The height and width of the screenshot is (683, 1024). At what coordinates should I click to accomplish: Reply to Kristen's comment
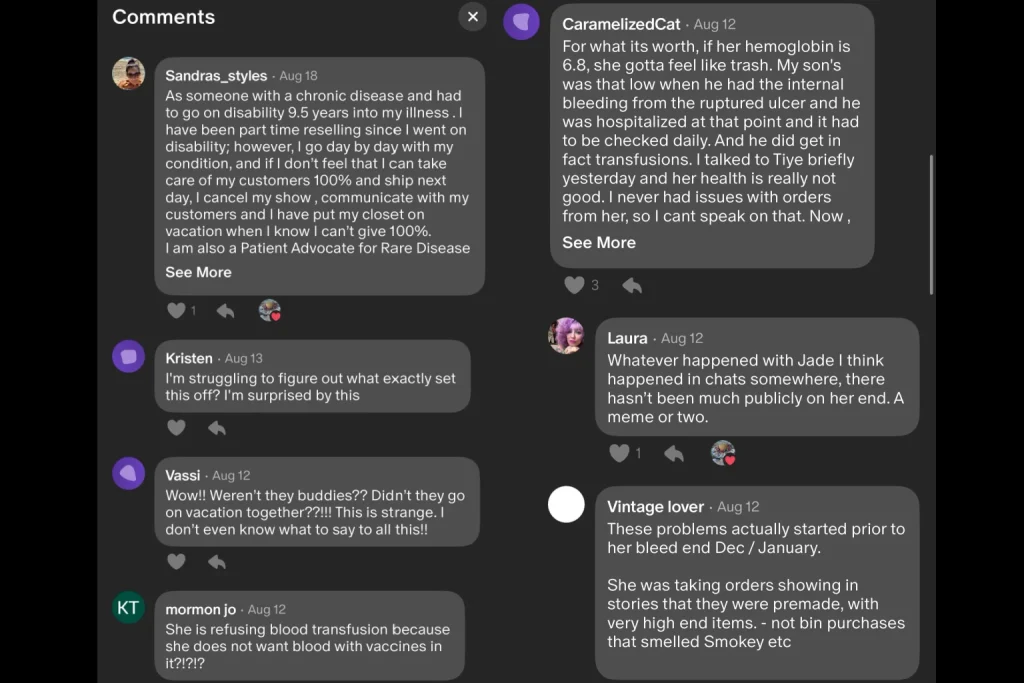click(x=217, y=428)
